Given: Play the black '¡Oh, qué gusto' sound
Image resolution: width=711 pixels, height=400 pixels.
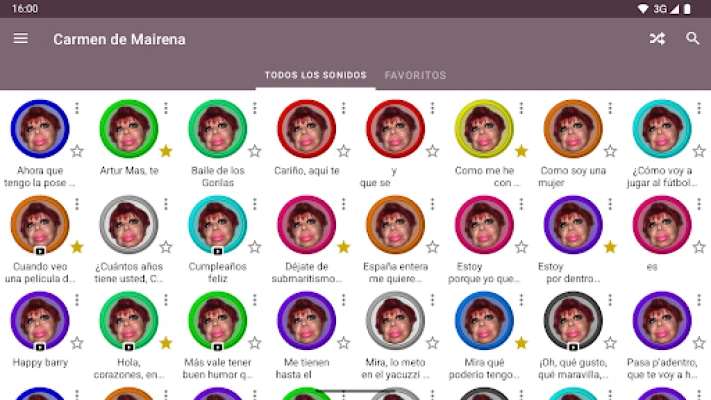Looking at the screenshot, I should (x=573, y=321).
